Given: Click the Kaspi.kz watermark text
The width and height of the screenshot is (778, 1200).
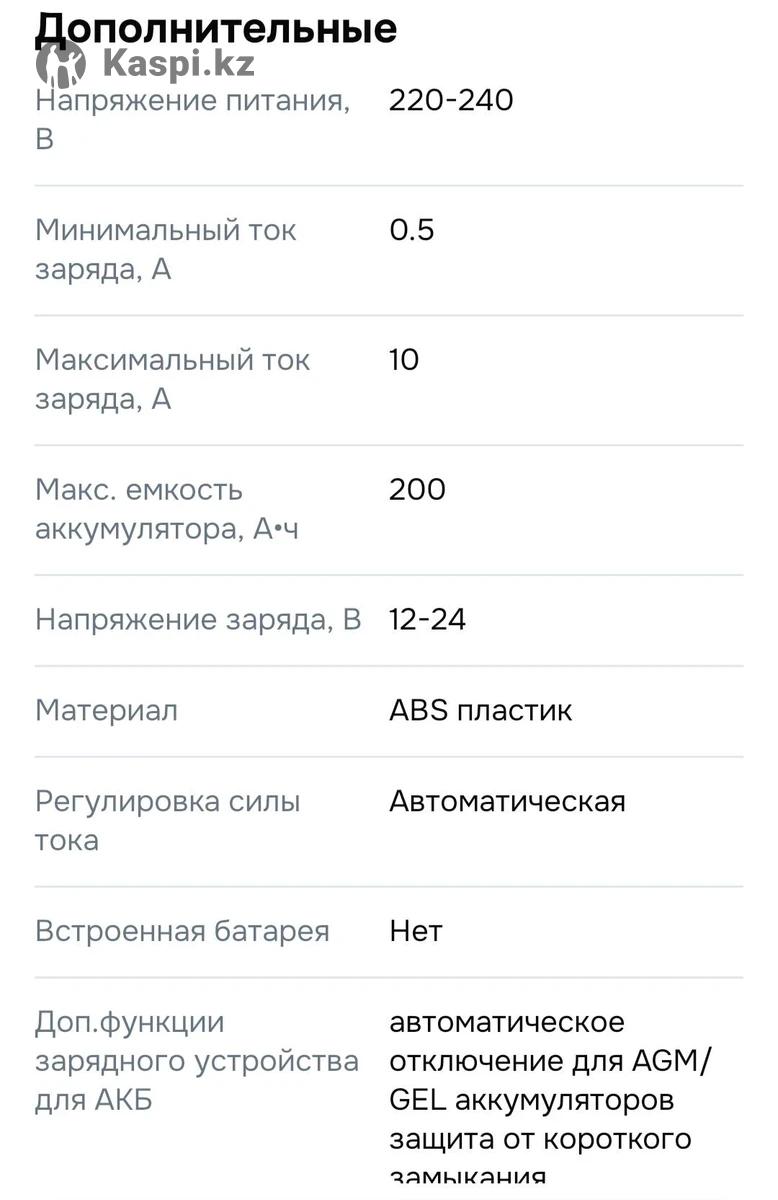Looking at the screenshot, I should point(178,65).
